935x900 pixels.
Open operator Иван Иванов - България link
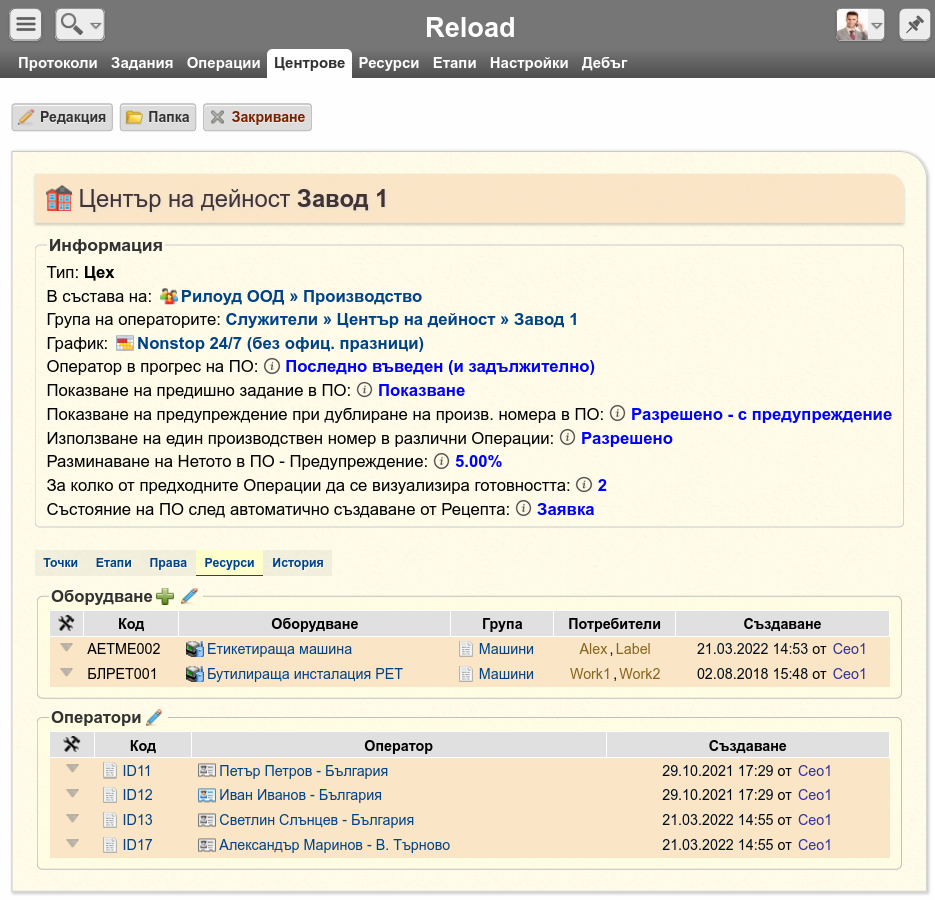point(301,795)
